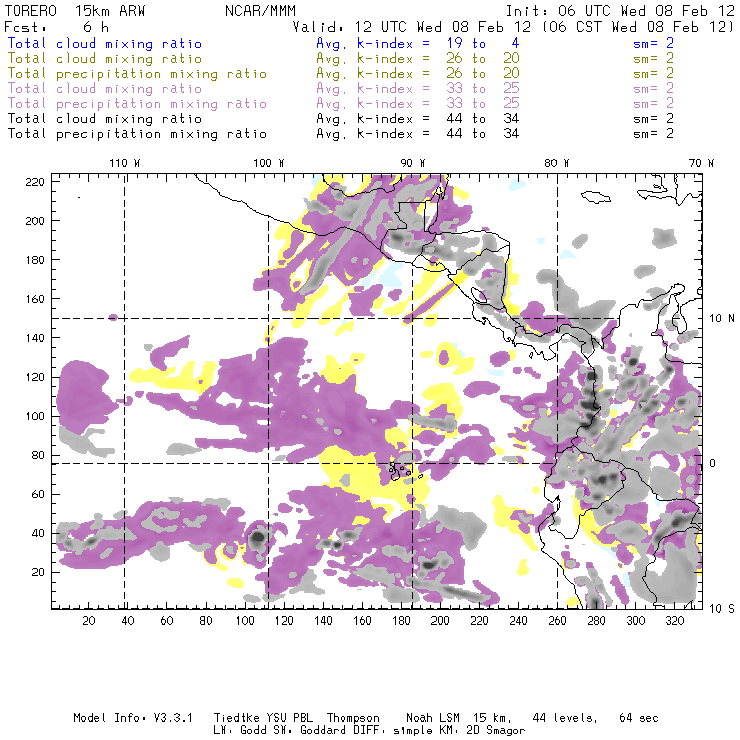Image resolution: width=740 pixels, height=740 pixels.
Task: Select the "100" vertical axis tick label
Action: click(x=35, y=416)
